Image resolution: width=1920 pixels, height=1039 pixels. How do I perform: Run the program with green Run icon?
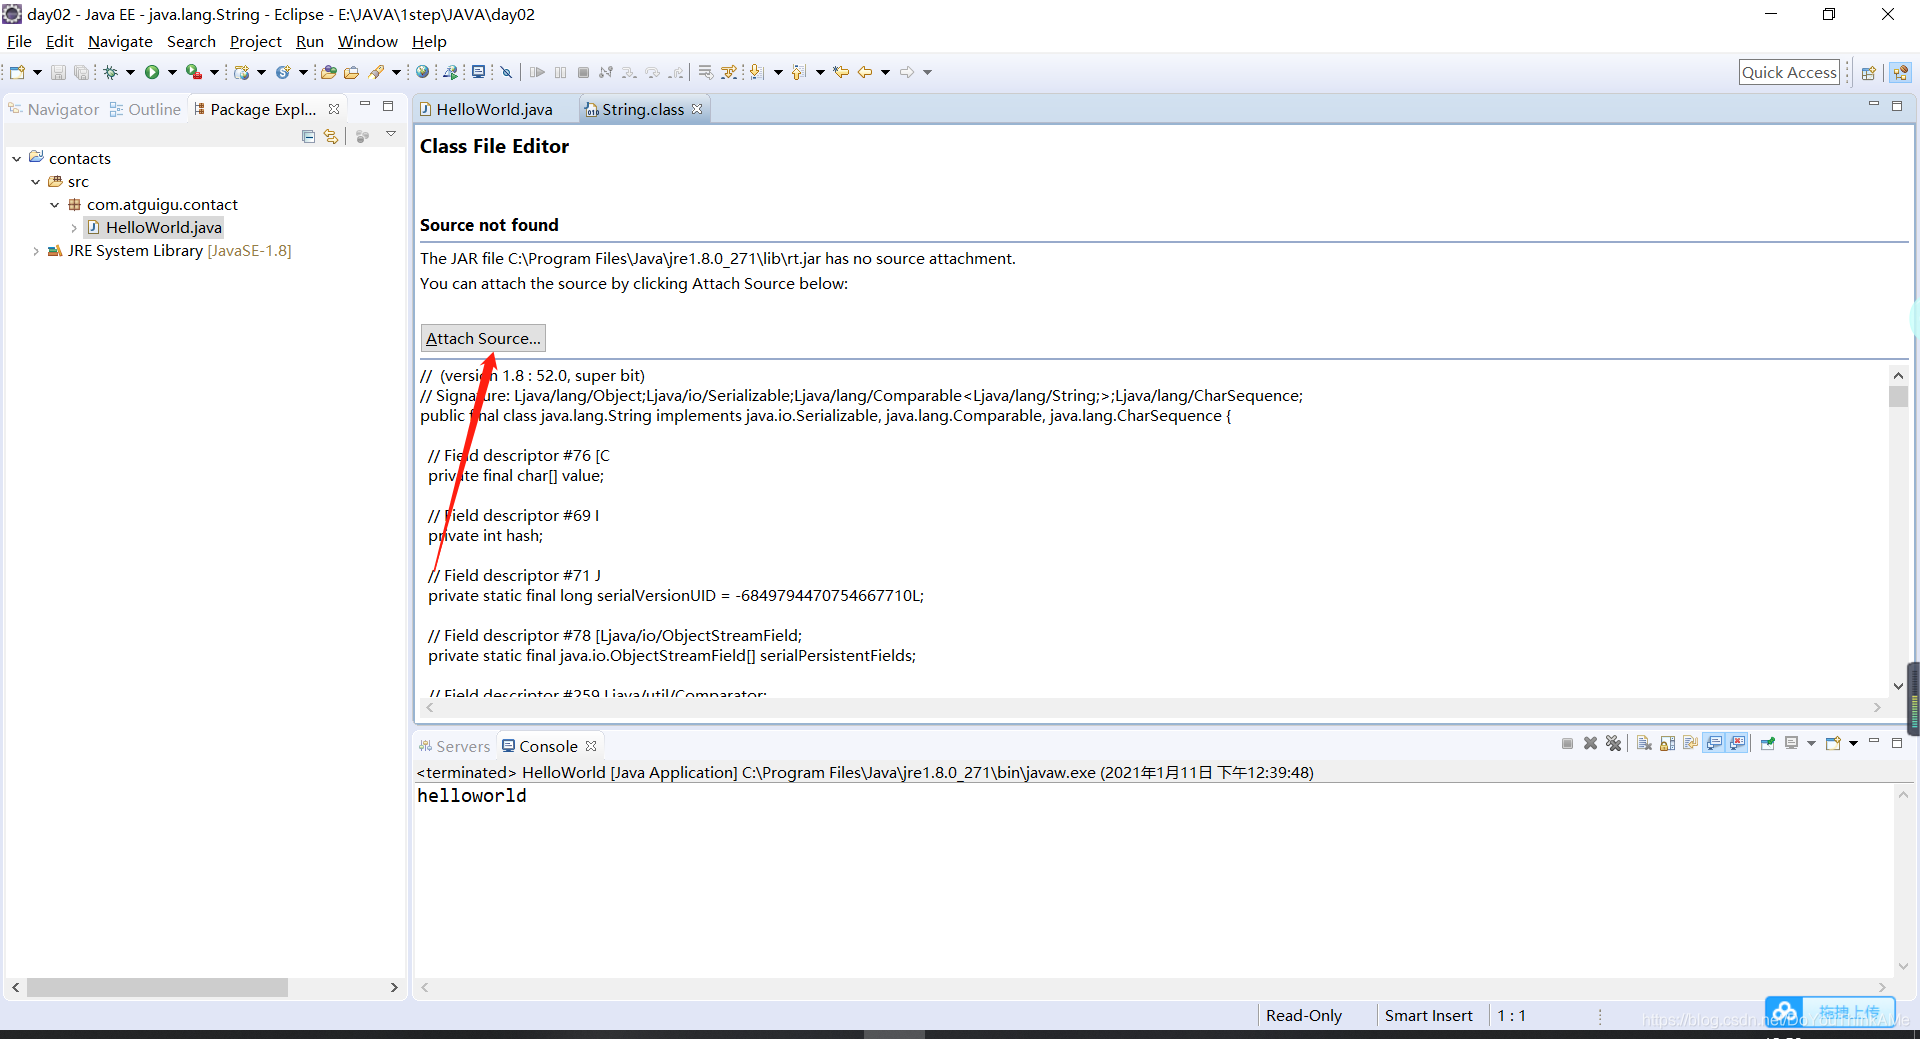pyautogui.click(x=152, y=72)
